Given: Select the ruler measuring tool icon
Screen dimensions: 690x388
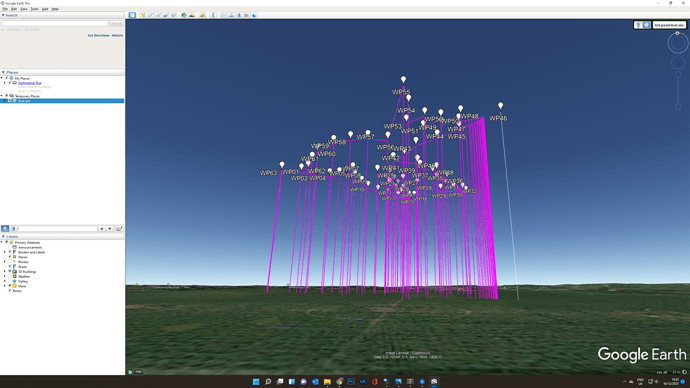Looking at the screenshot, I should (x=213, y=15).
